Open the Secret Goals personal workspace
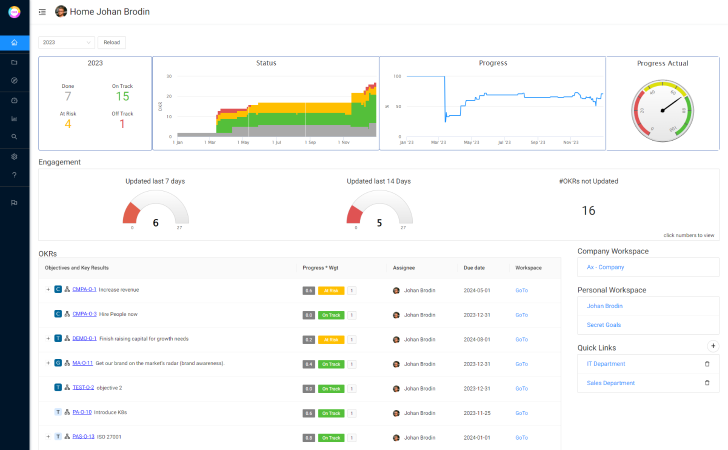 tap(605, 325)
